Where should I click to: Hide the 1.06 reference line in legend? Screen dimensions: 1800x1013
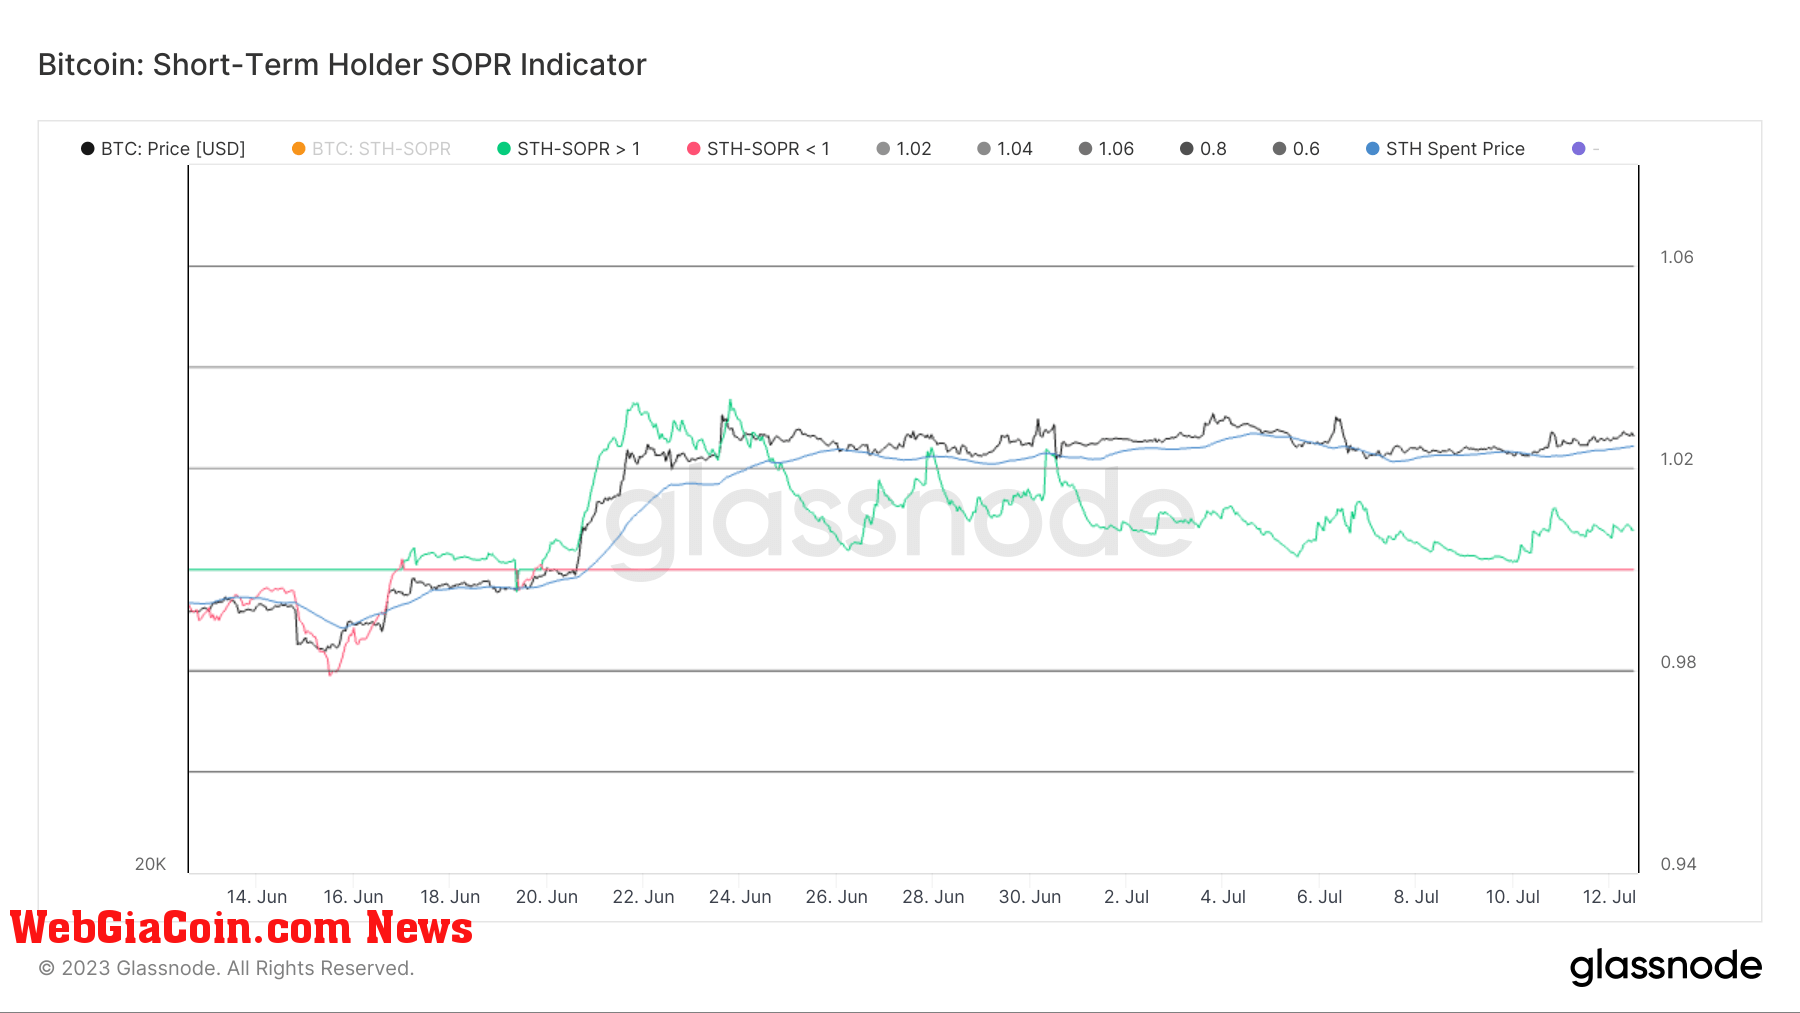tap(1106, 149)
